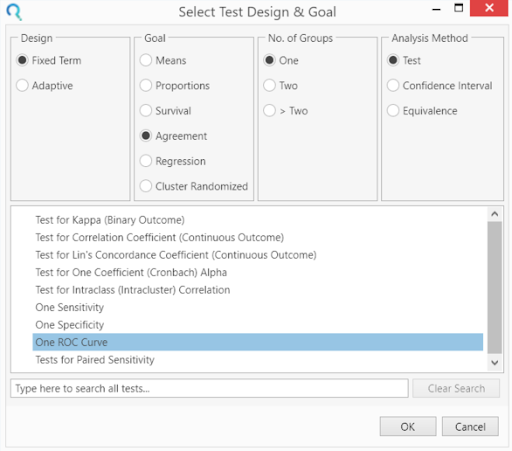Image resolution: width=512 pixels, height=451 pixels.
Task: Choose Cluster Randomized goal
Action: tap(146, 186)
